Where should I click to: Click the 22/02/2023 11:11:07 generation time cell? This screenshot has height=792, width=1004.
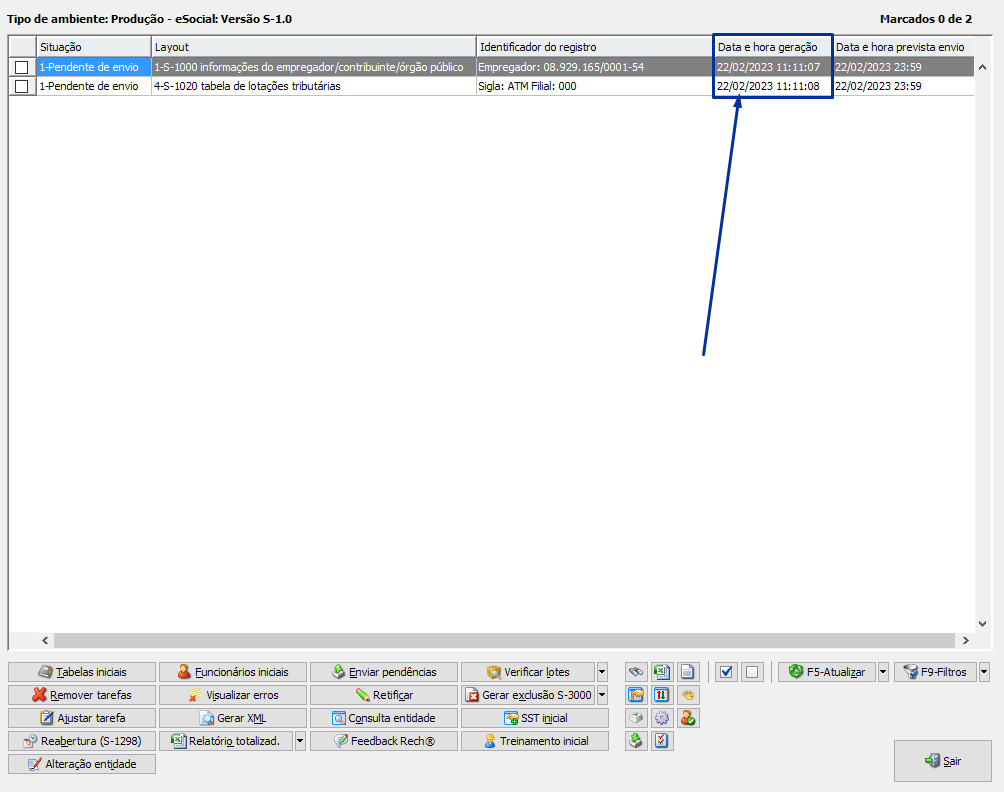(x=773, y=67)
